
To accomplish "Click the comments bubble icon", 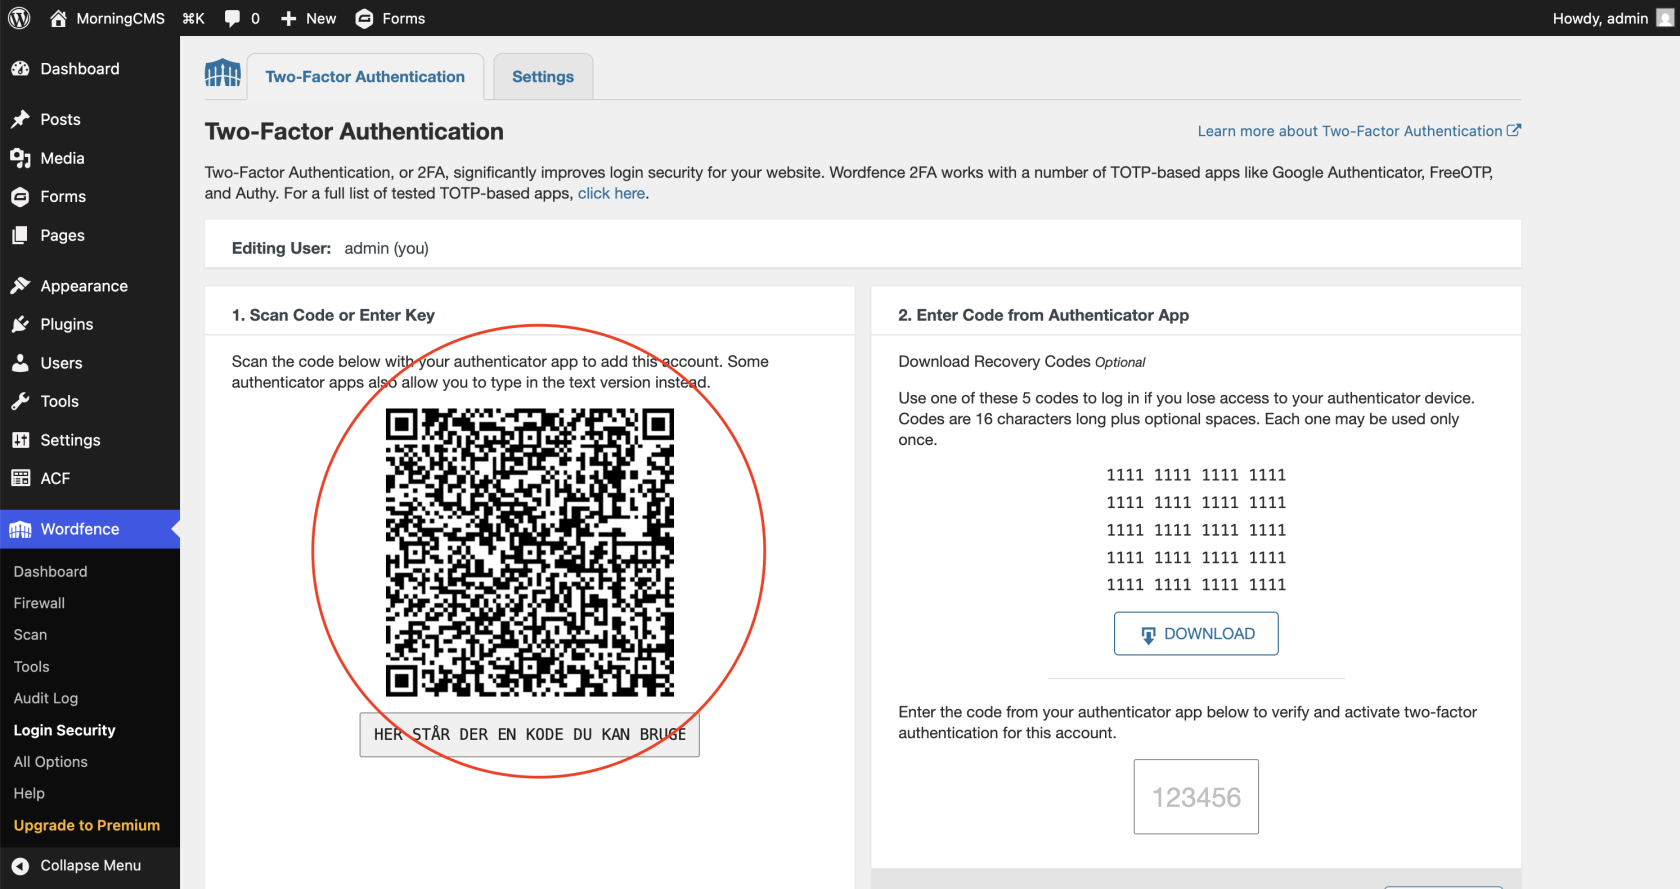I will (233, 18).
